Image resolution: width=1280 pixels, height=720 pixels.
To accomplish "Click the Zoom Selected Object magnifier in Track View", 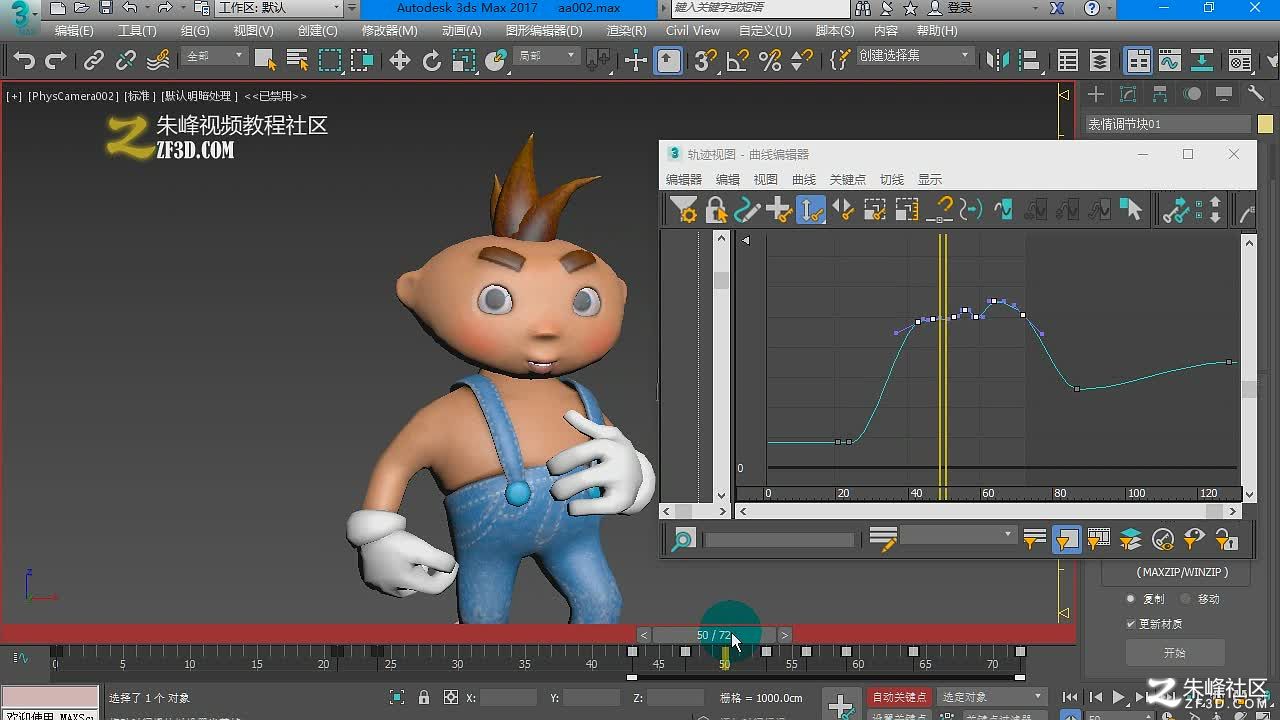I will [x=683, y=540].
